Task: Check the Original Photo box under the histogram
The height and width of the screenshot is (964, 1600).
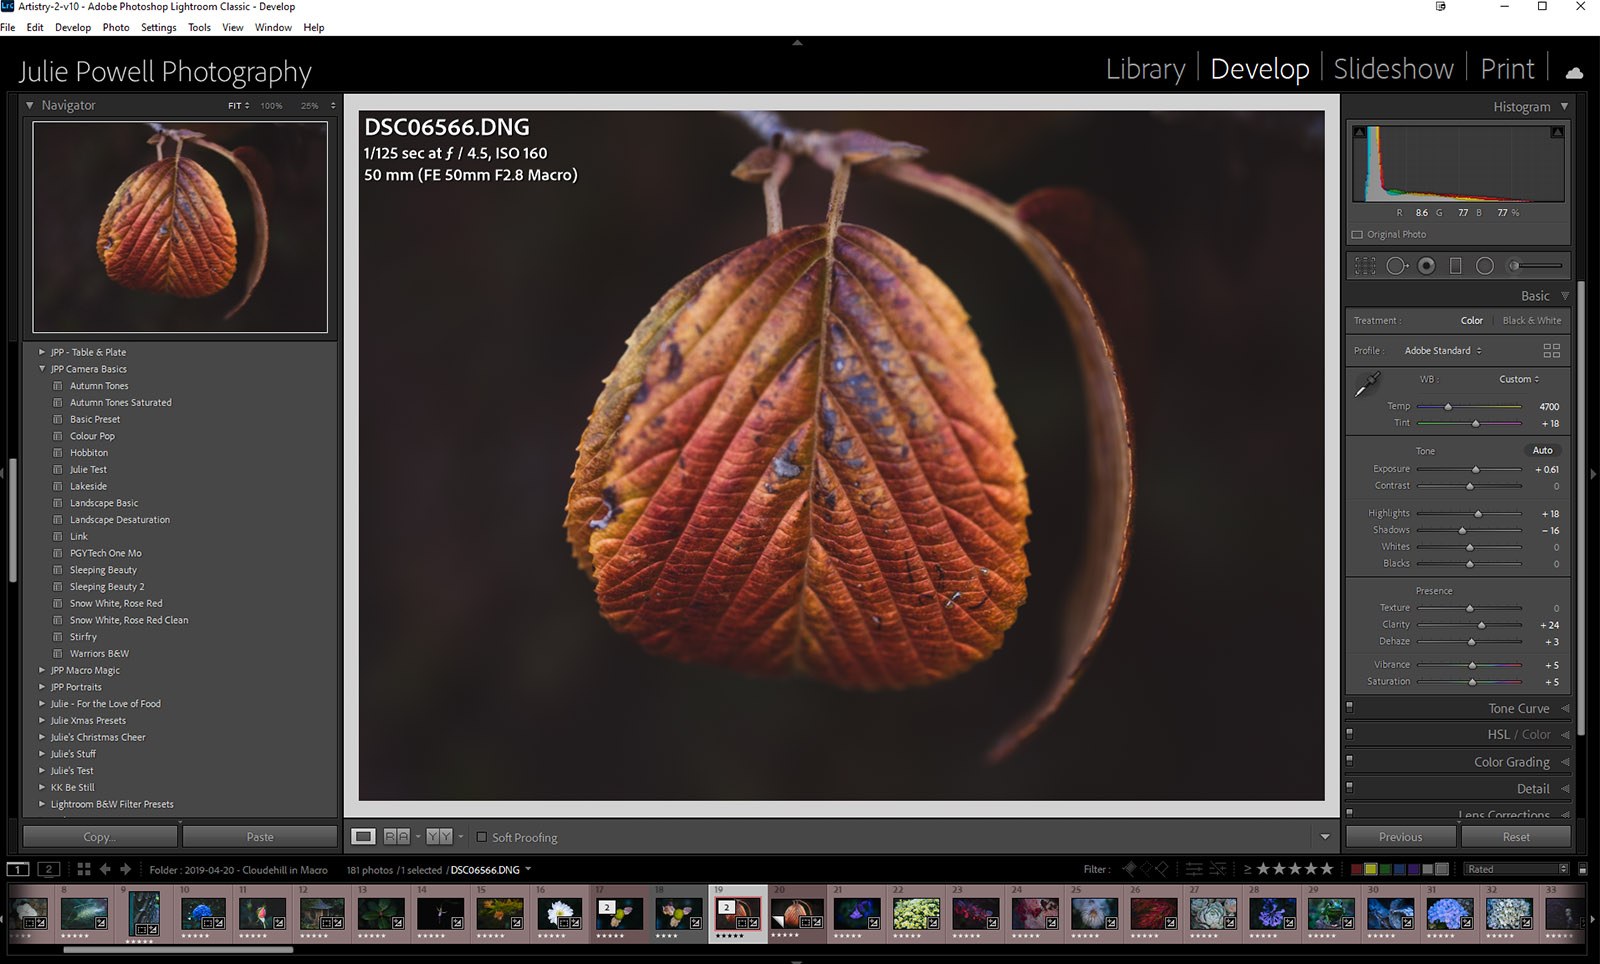Action: point(1357,235)
